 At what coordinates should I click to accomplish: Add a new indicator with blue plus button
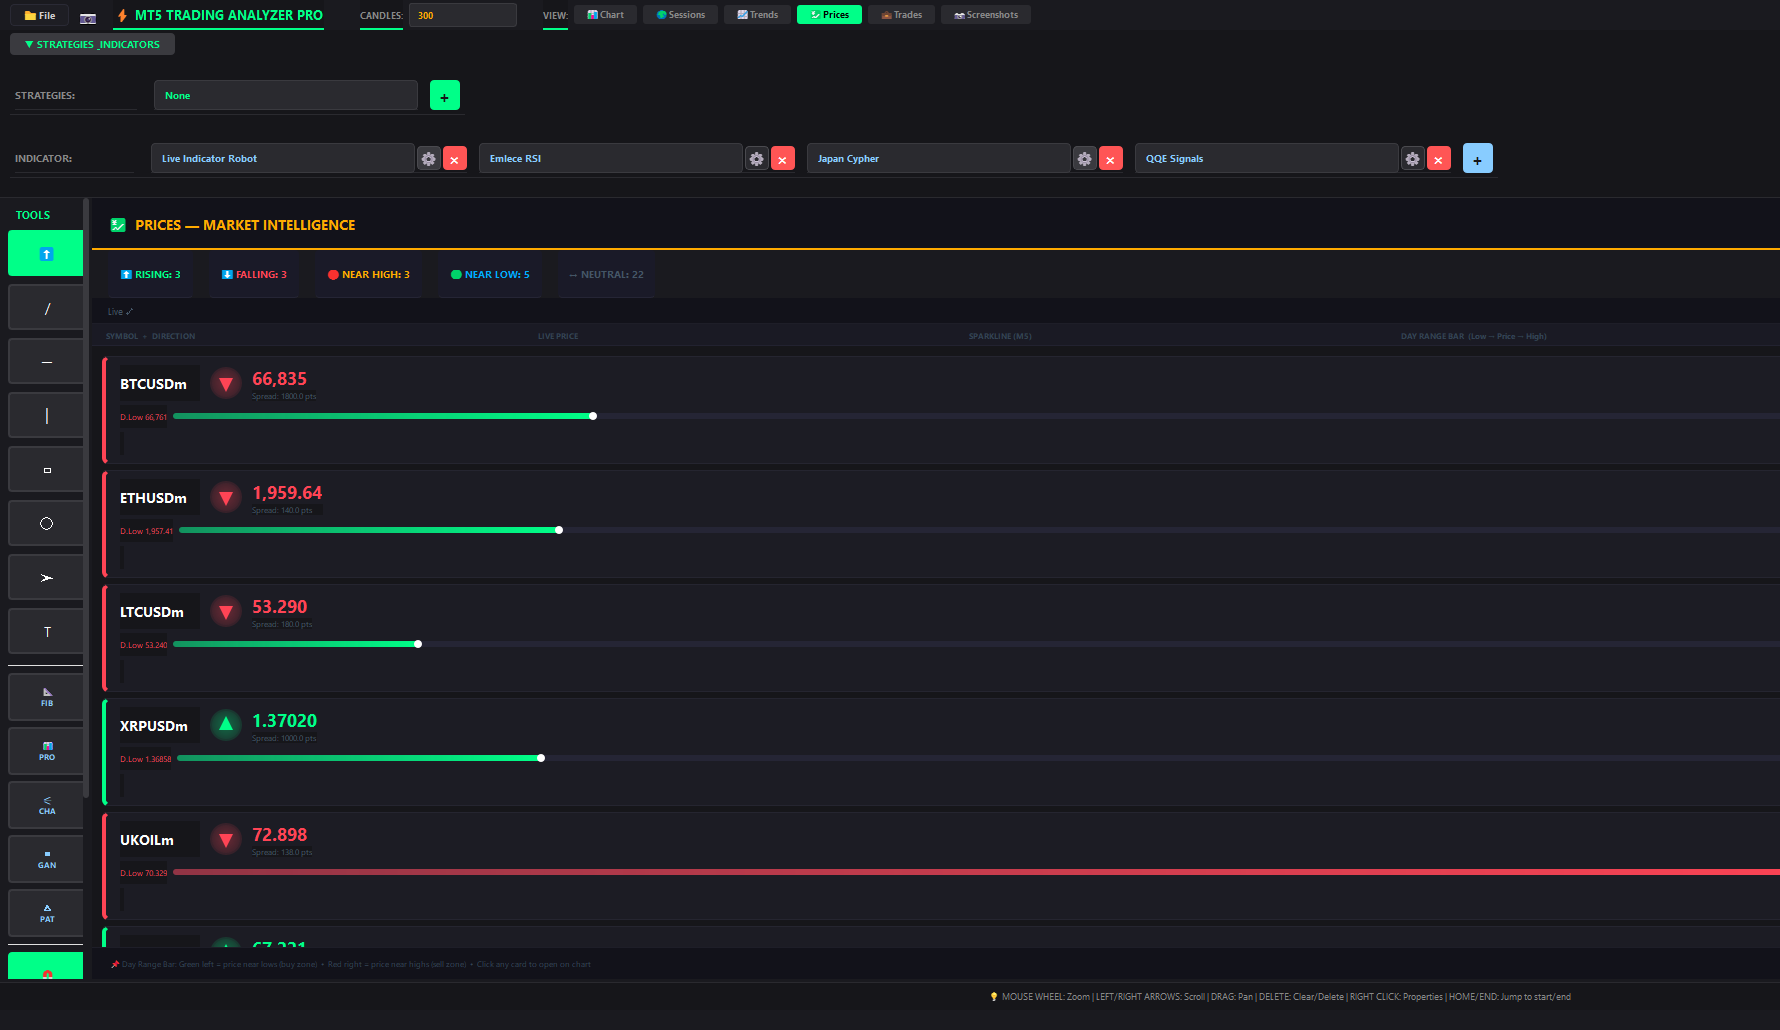pos(1477,159)
